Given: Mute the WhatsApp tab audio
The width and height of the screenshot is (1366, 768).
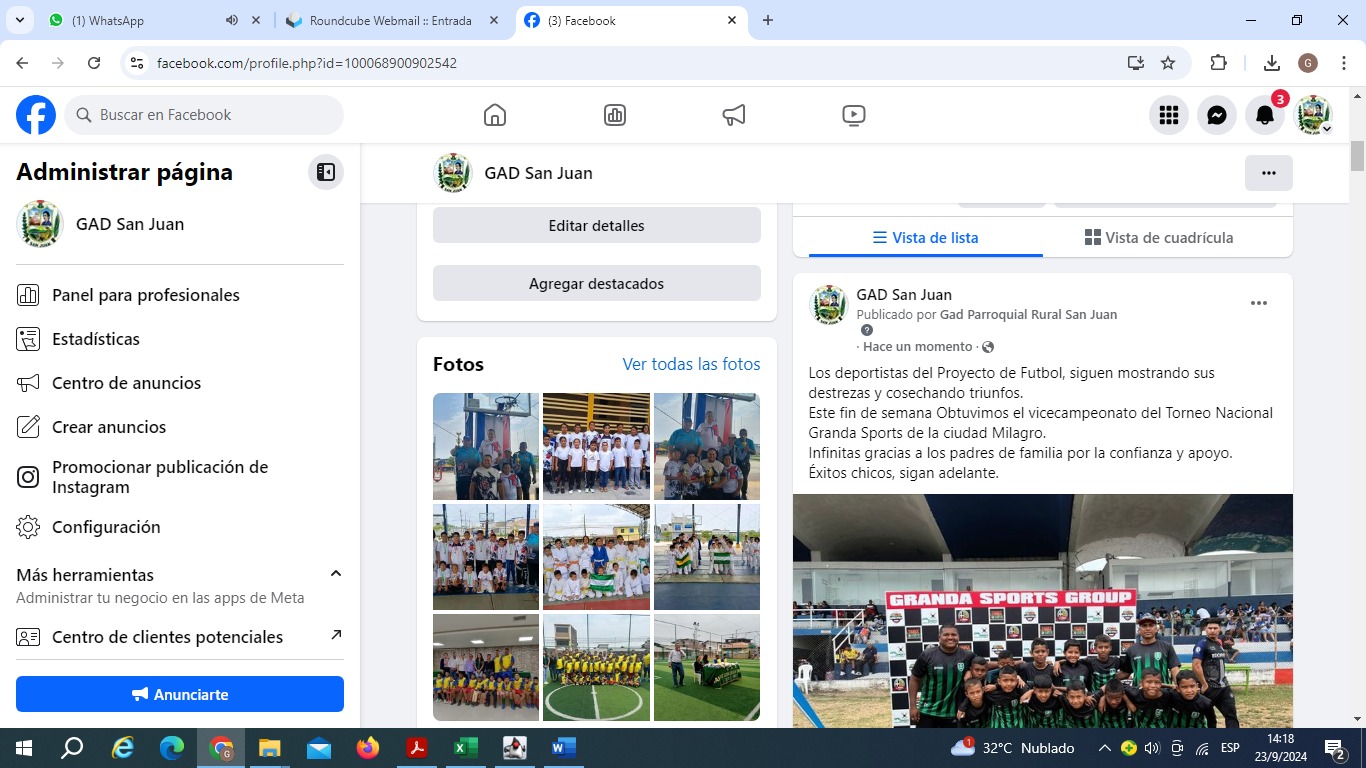Looking at the screenshot, I should pos(232,20).
